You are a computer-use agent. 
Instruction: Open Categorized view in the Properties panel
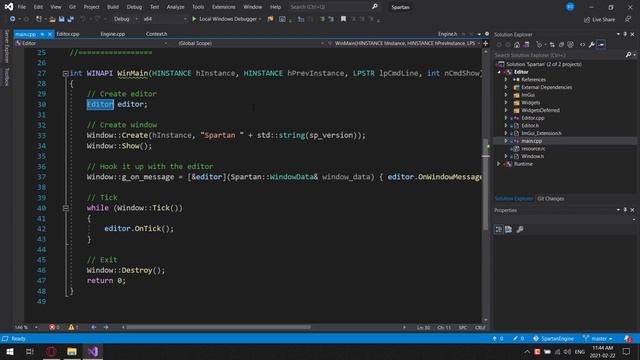(499, 229)
